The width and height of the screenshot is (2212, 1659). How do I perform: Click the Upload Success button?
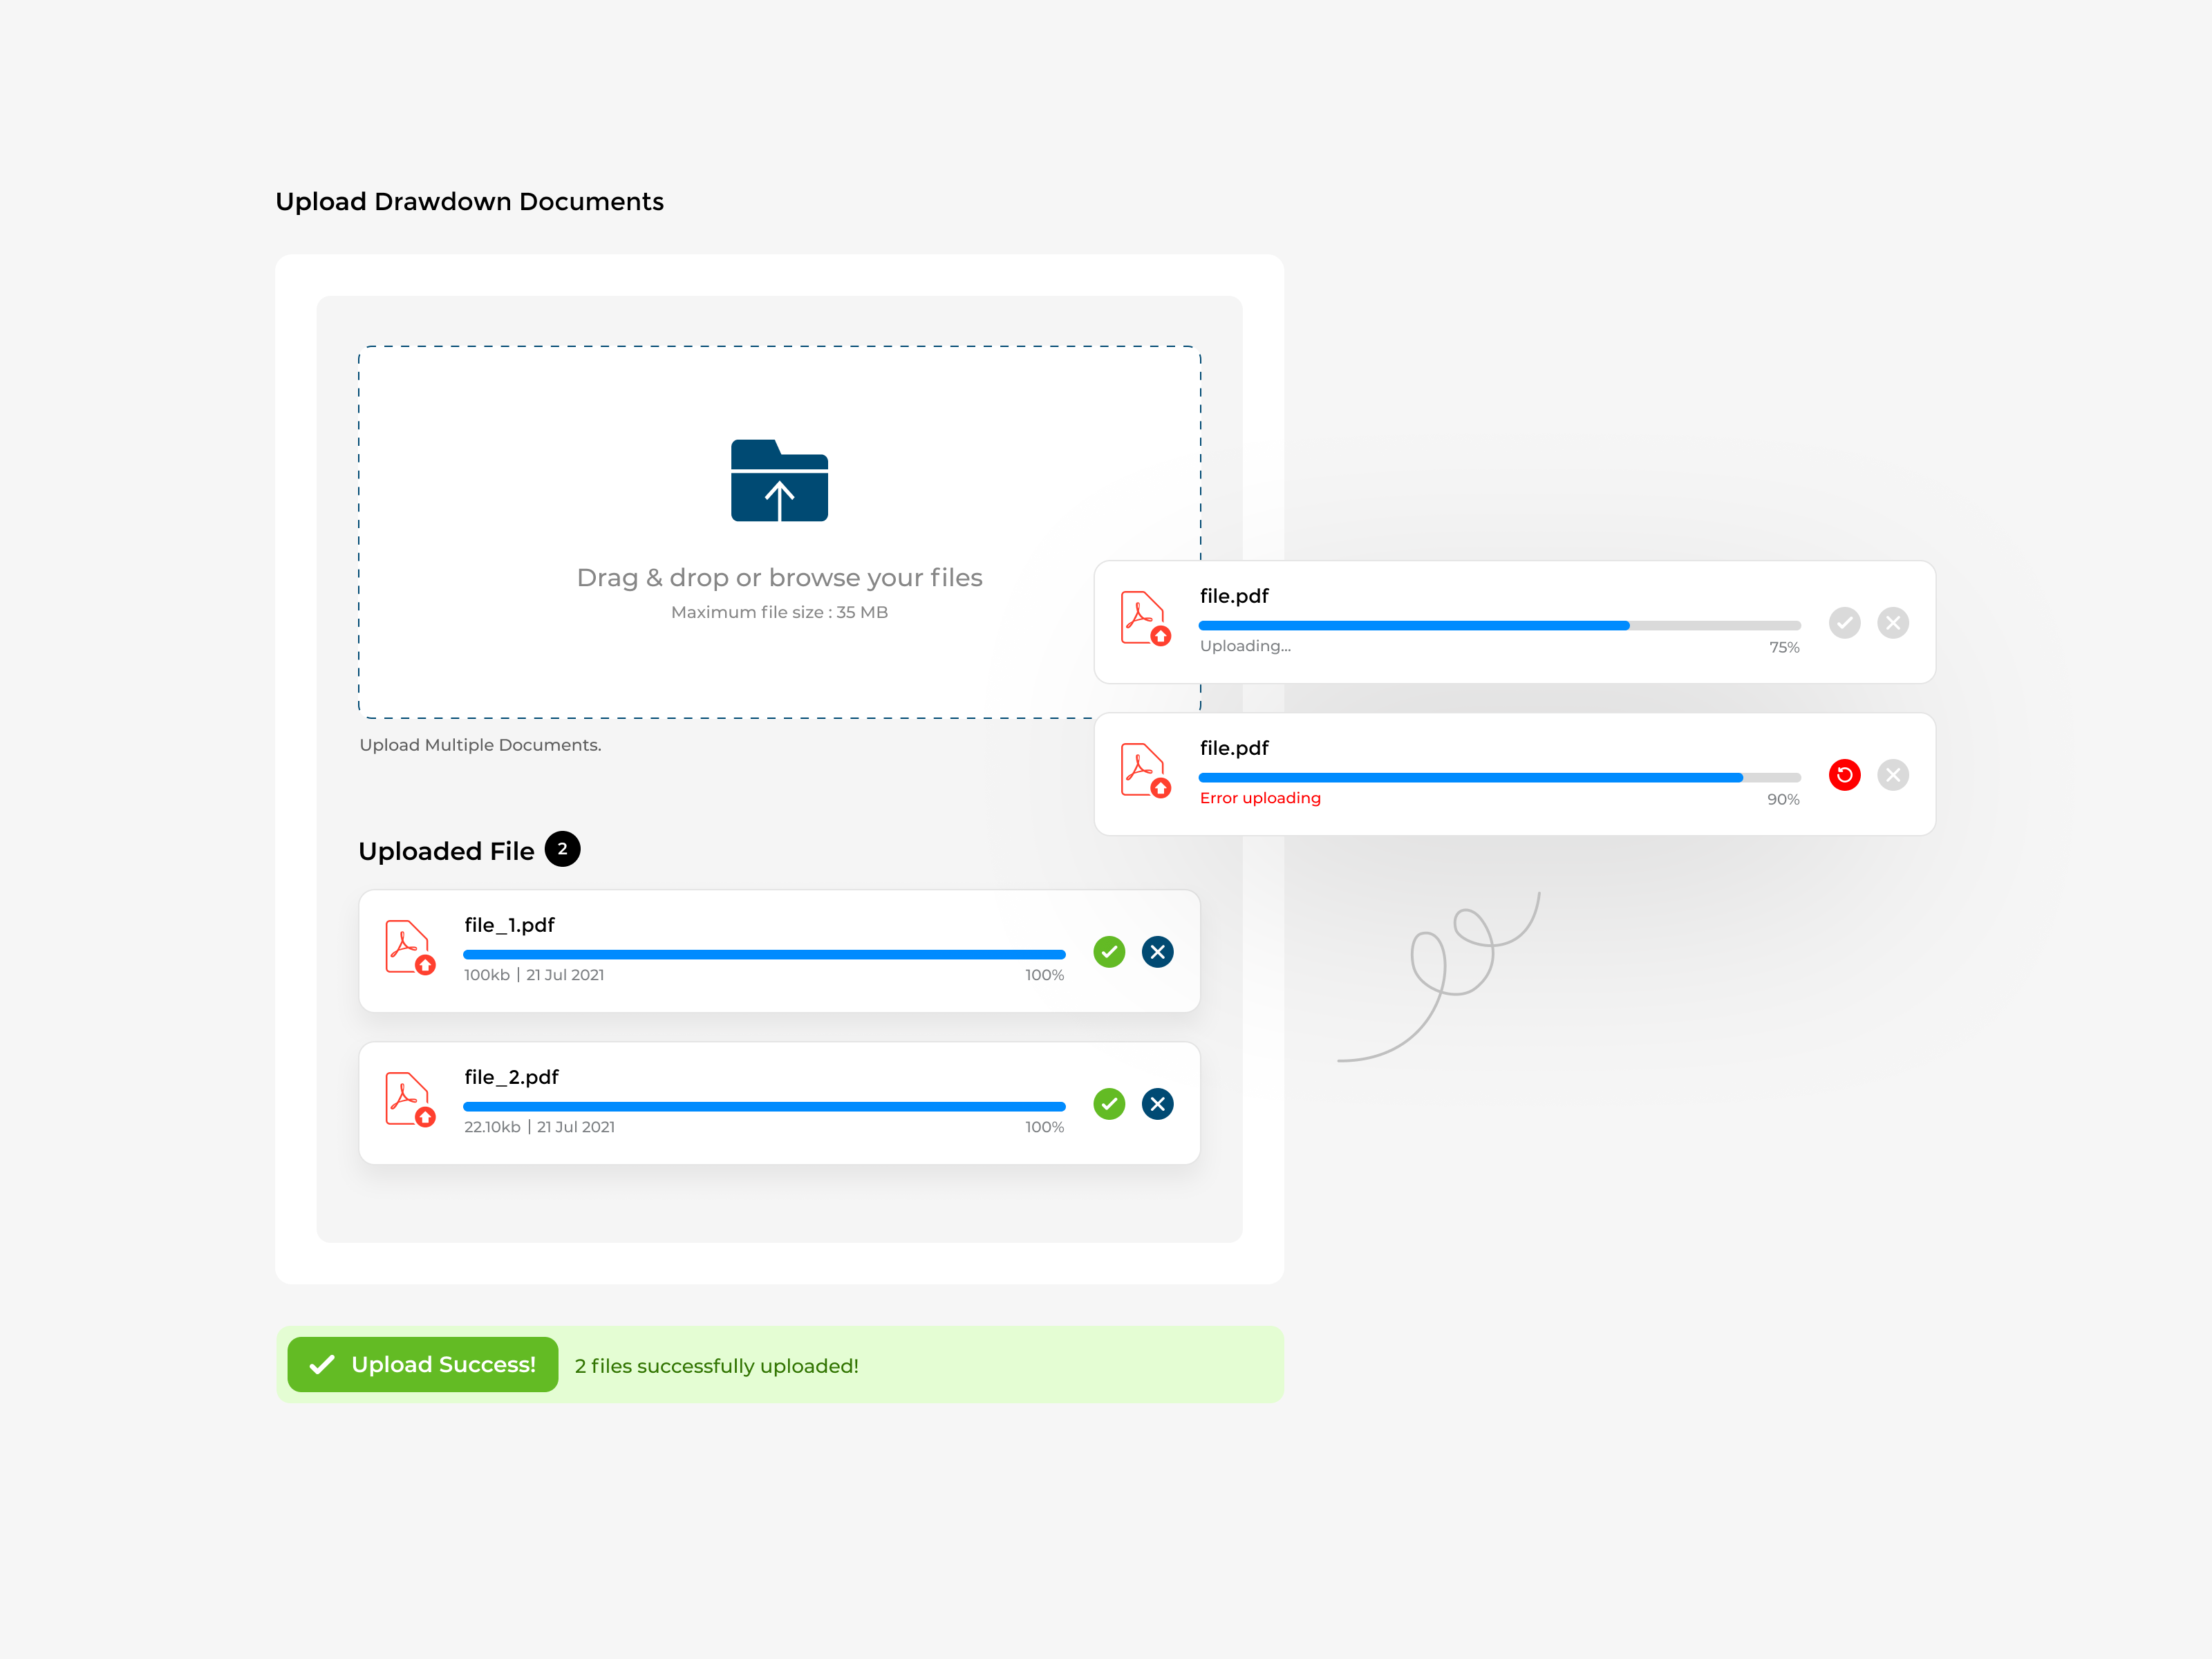click(x=422, y=1364)
